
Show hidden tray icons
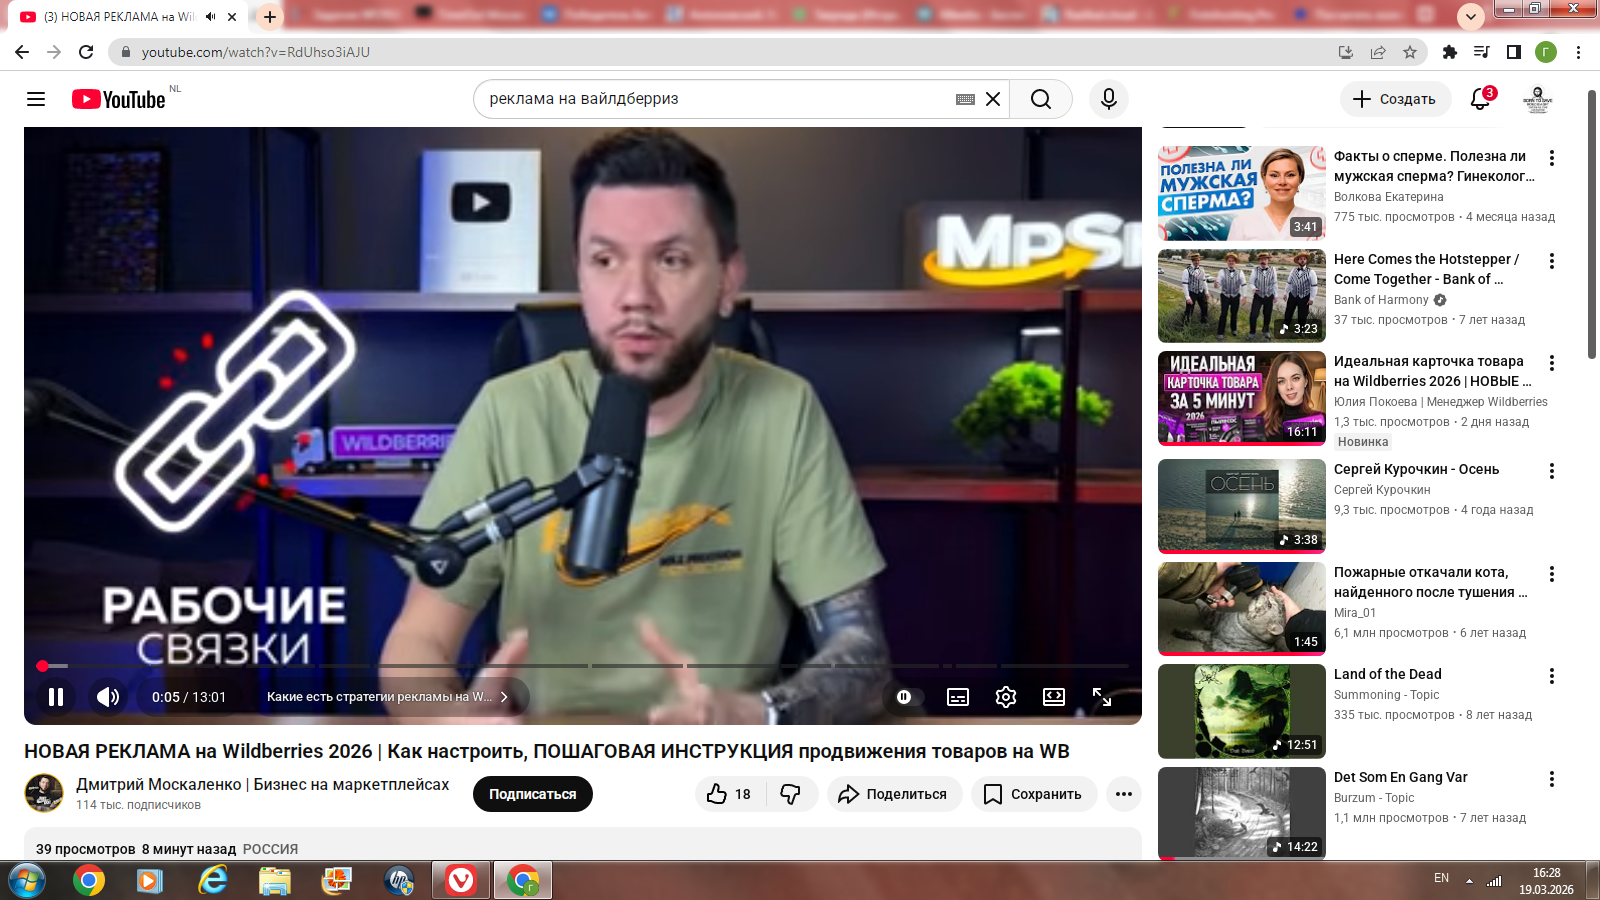(x=1469, y=881)
